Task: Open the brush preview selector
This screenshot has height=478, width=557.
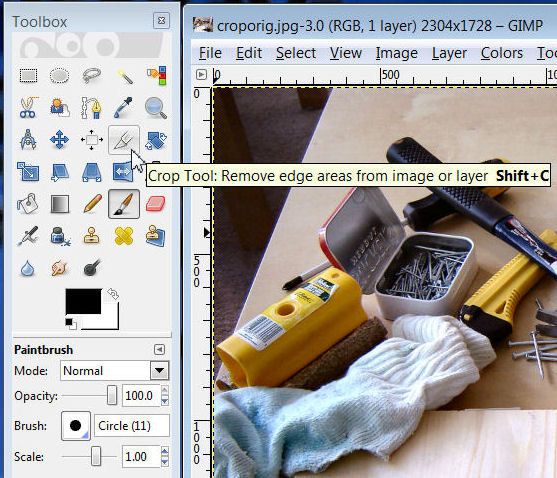Action: tap(76, 426)
